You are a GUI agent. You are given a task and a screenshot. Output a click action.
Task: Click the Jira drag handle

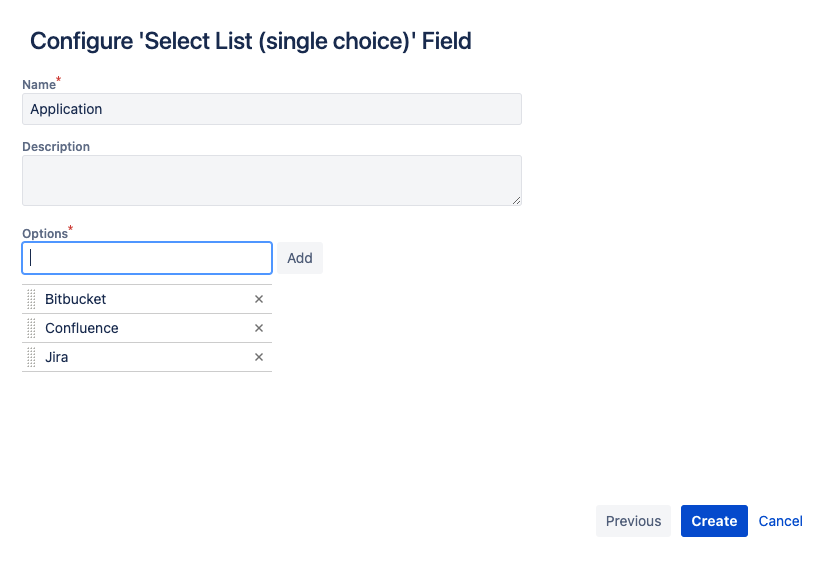pyautogui.click(x=32, y=357)
